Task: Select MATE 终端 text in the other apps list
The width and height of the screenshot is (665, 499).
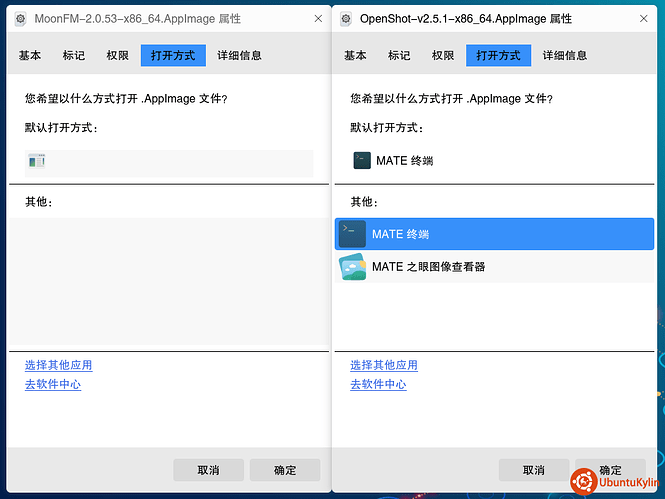Action: tap(400, 234)
